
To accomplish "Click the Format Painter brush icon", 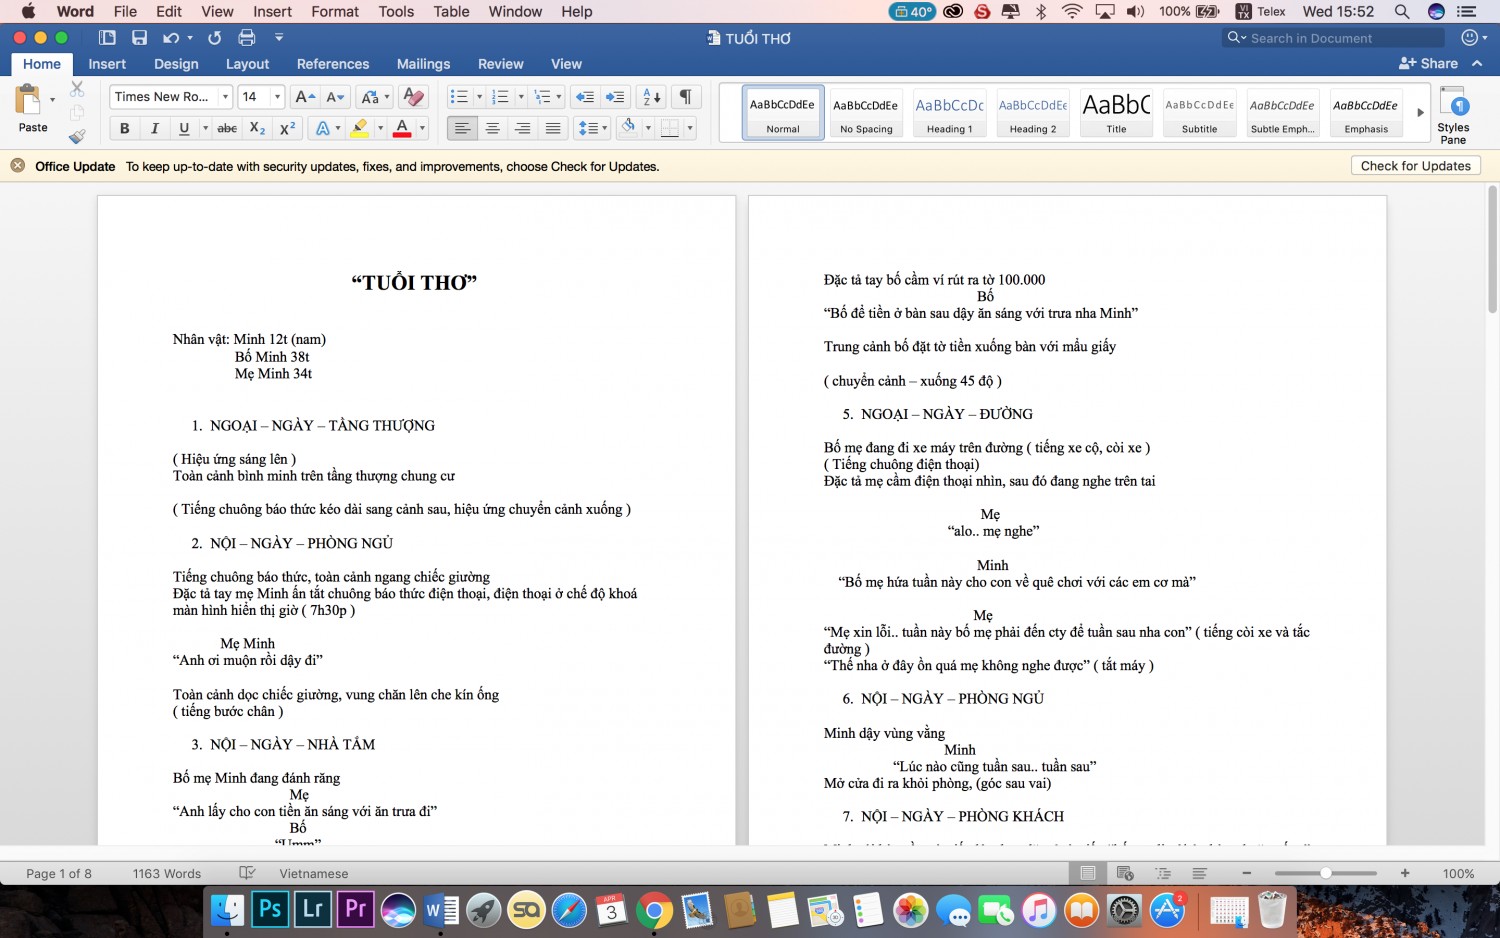I will [x=77, y=136].
